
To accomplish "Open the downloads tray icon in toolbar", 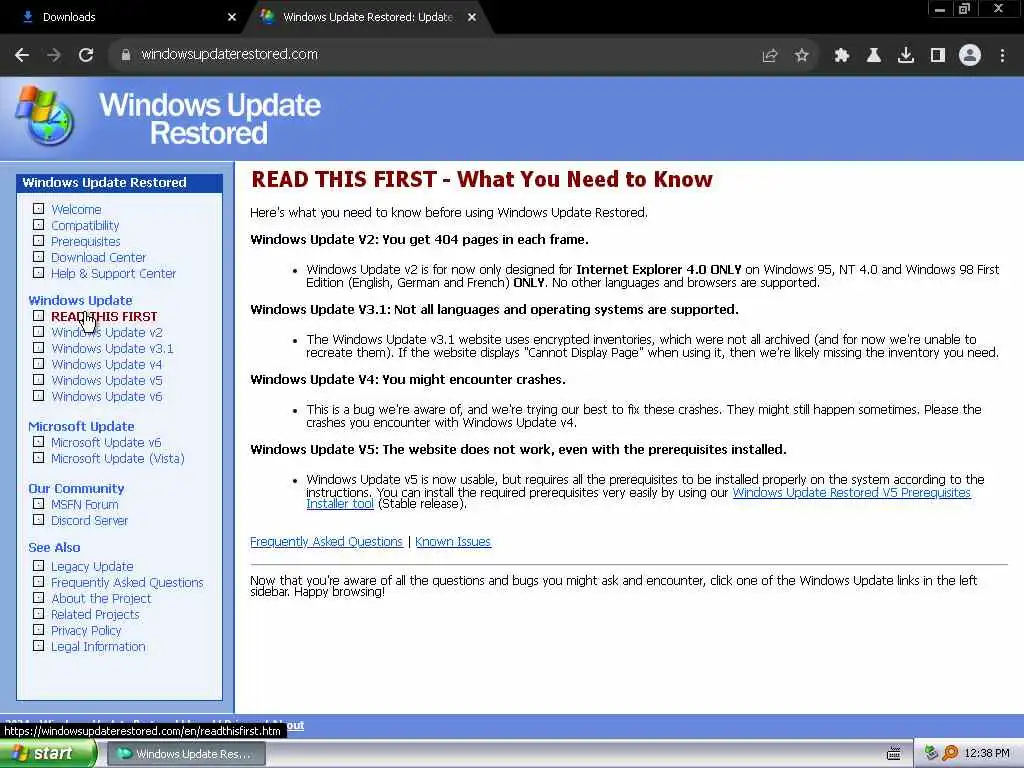I will pos(906,56).
